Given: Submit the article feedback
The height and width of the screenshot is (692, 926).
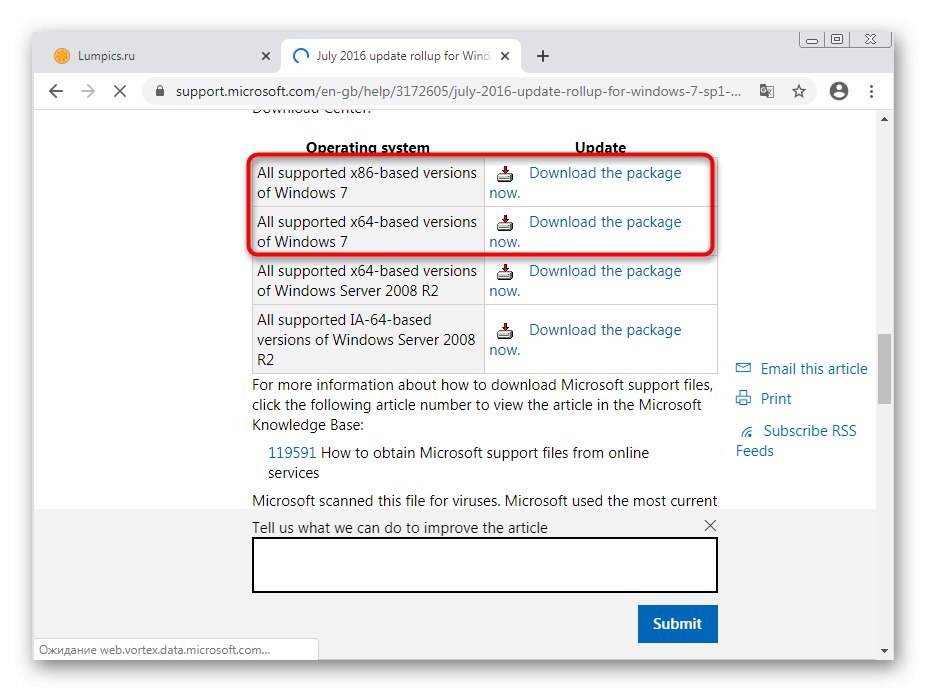Looking at the screenshot, I should 677,624.
